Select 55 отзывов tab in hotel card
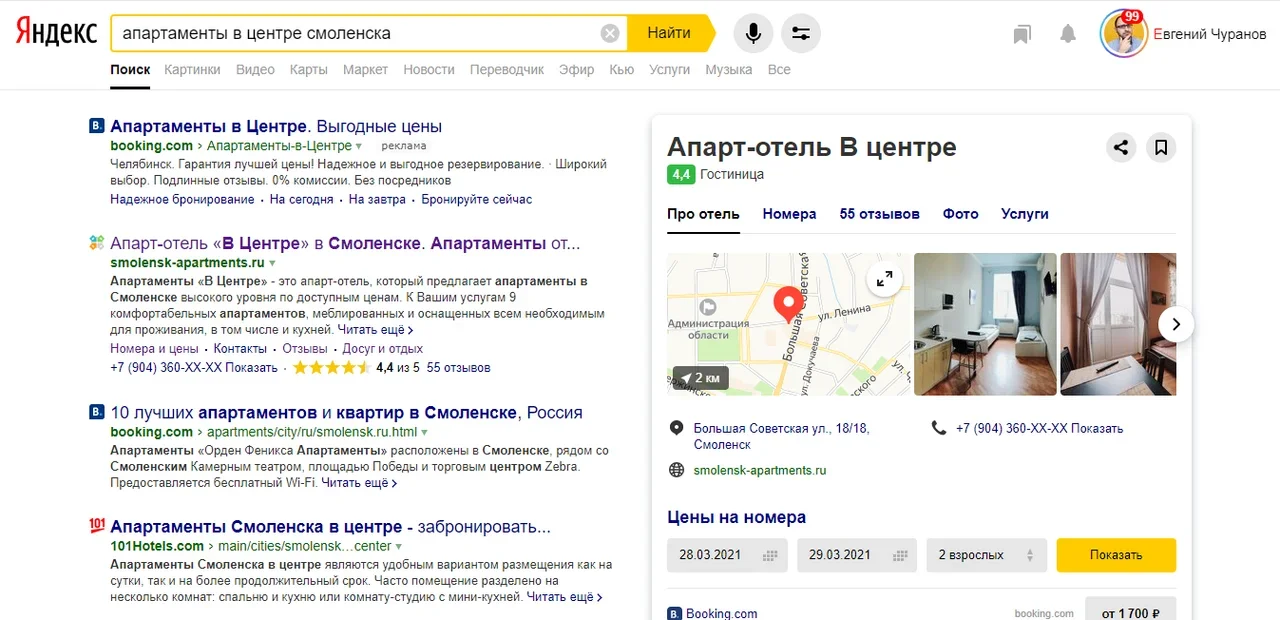 tap(880, 214)
